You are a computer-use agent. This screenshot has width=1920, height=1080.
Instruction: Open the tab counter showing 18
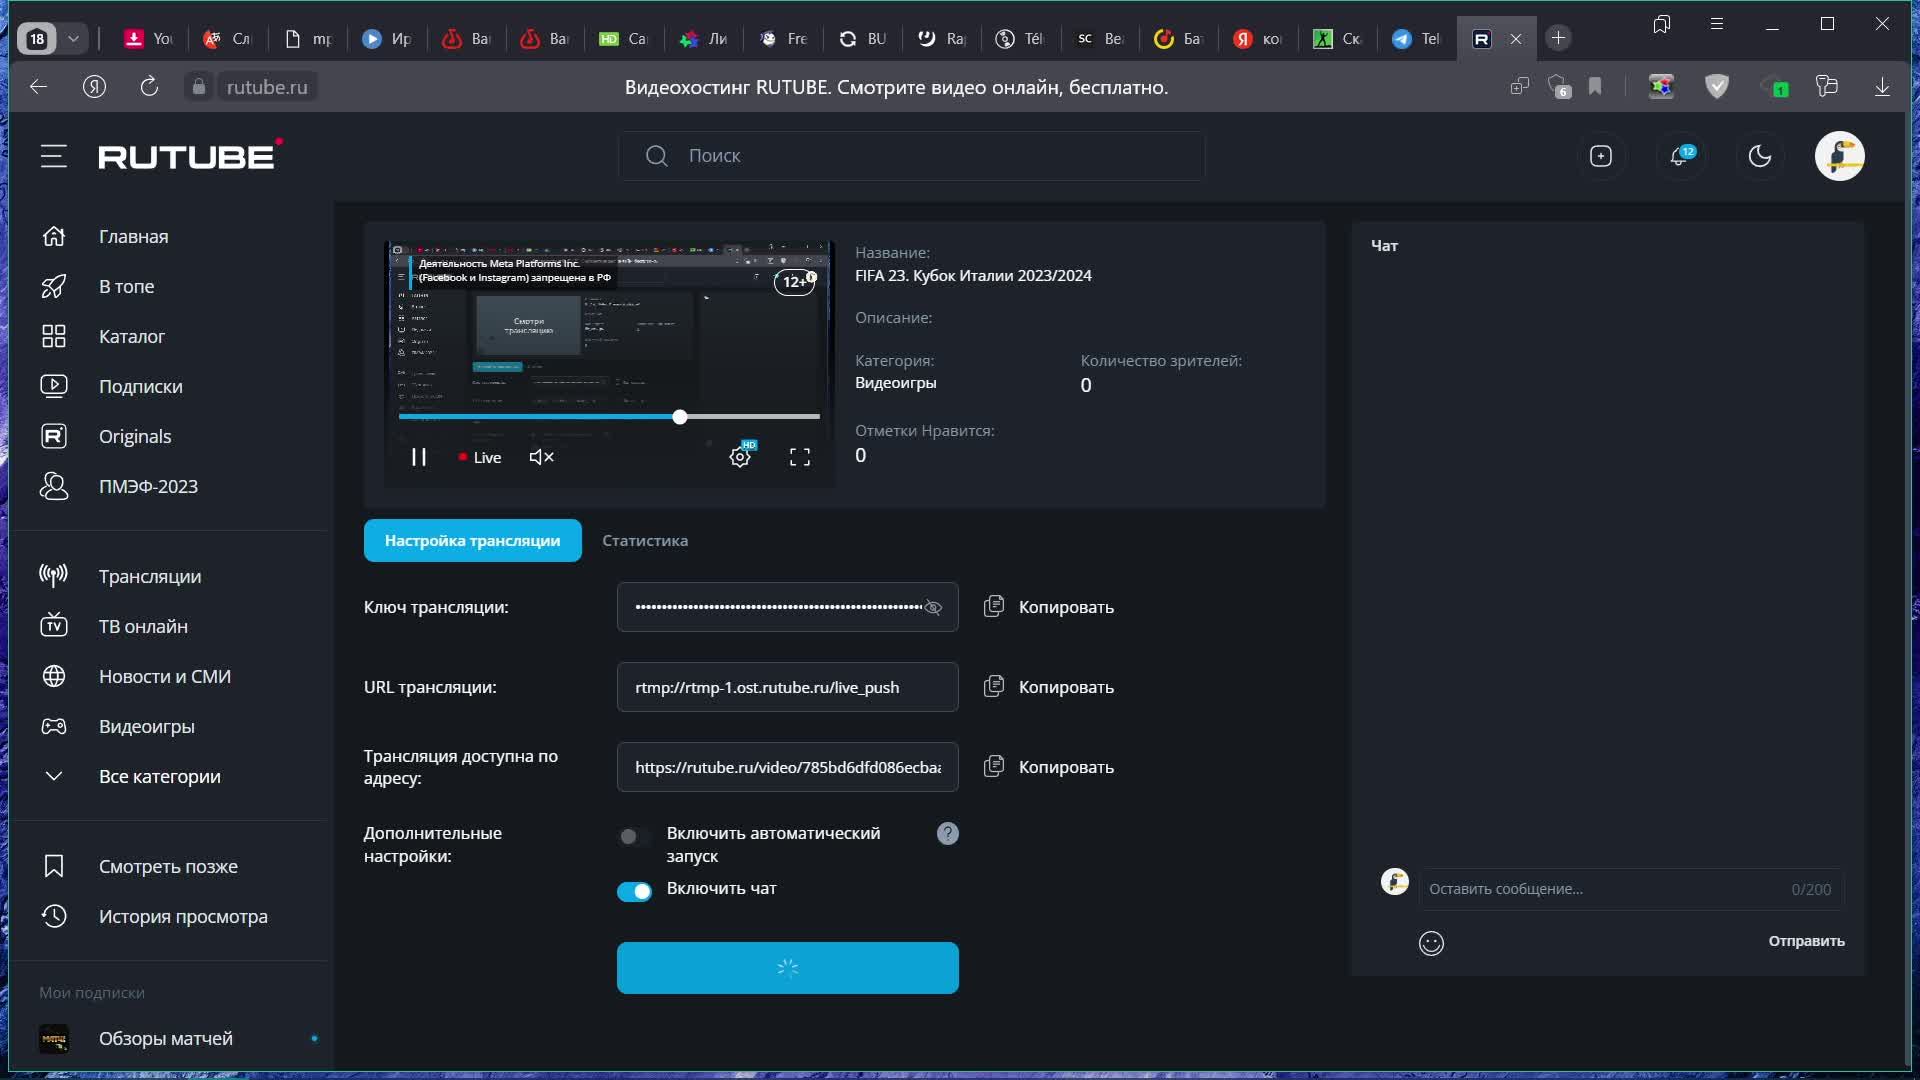tap(37, 39)
